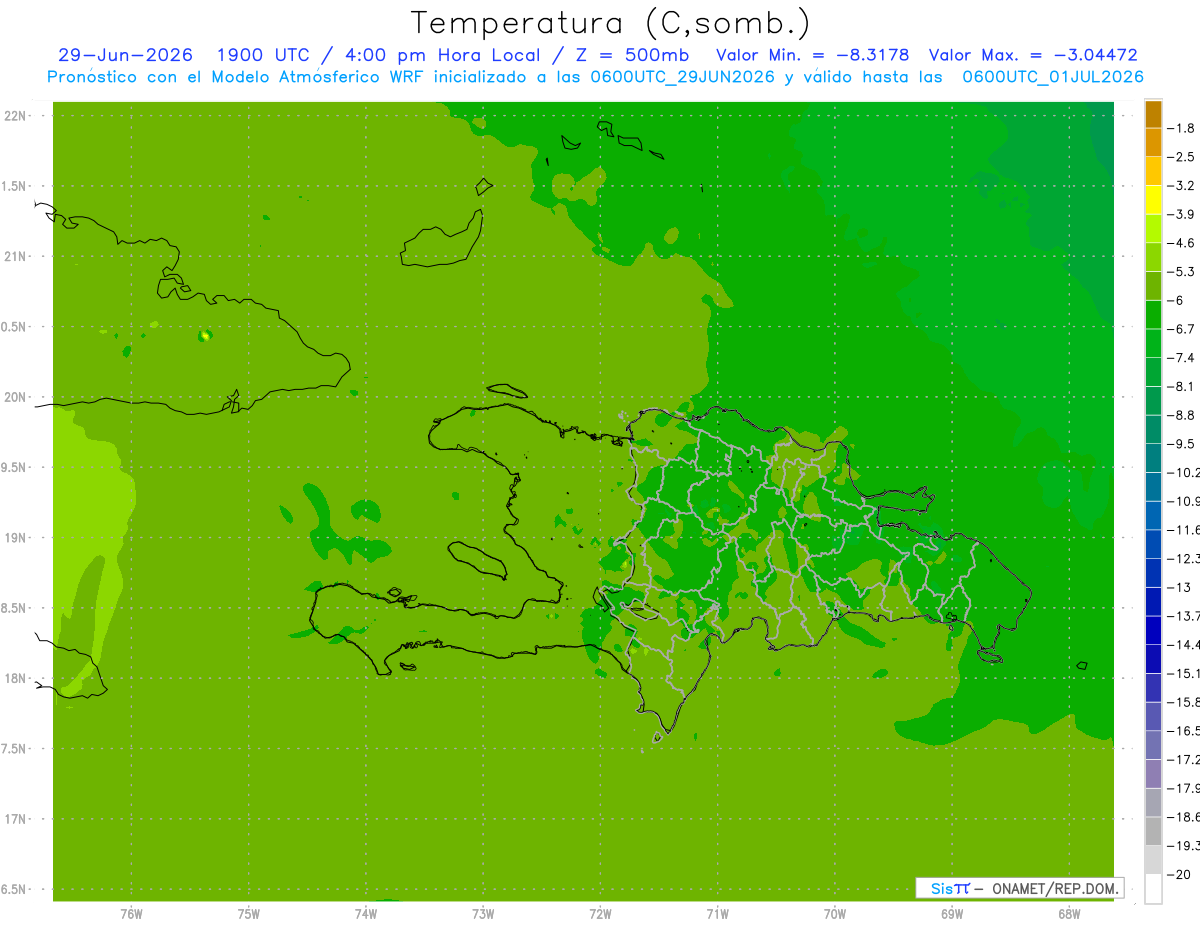Viewport: 1200px width, 927px height.
Task: Click the purple swatch between -17.2 and -17.9
Action: (1153, 774)
